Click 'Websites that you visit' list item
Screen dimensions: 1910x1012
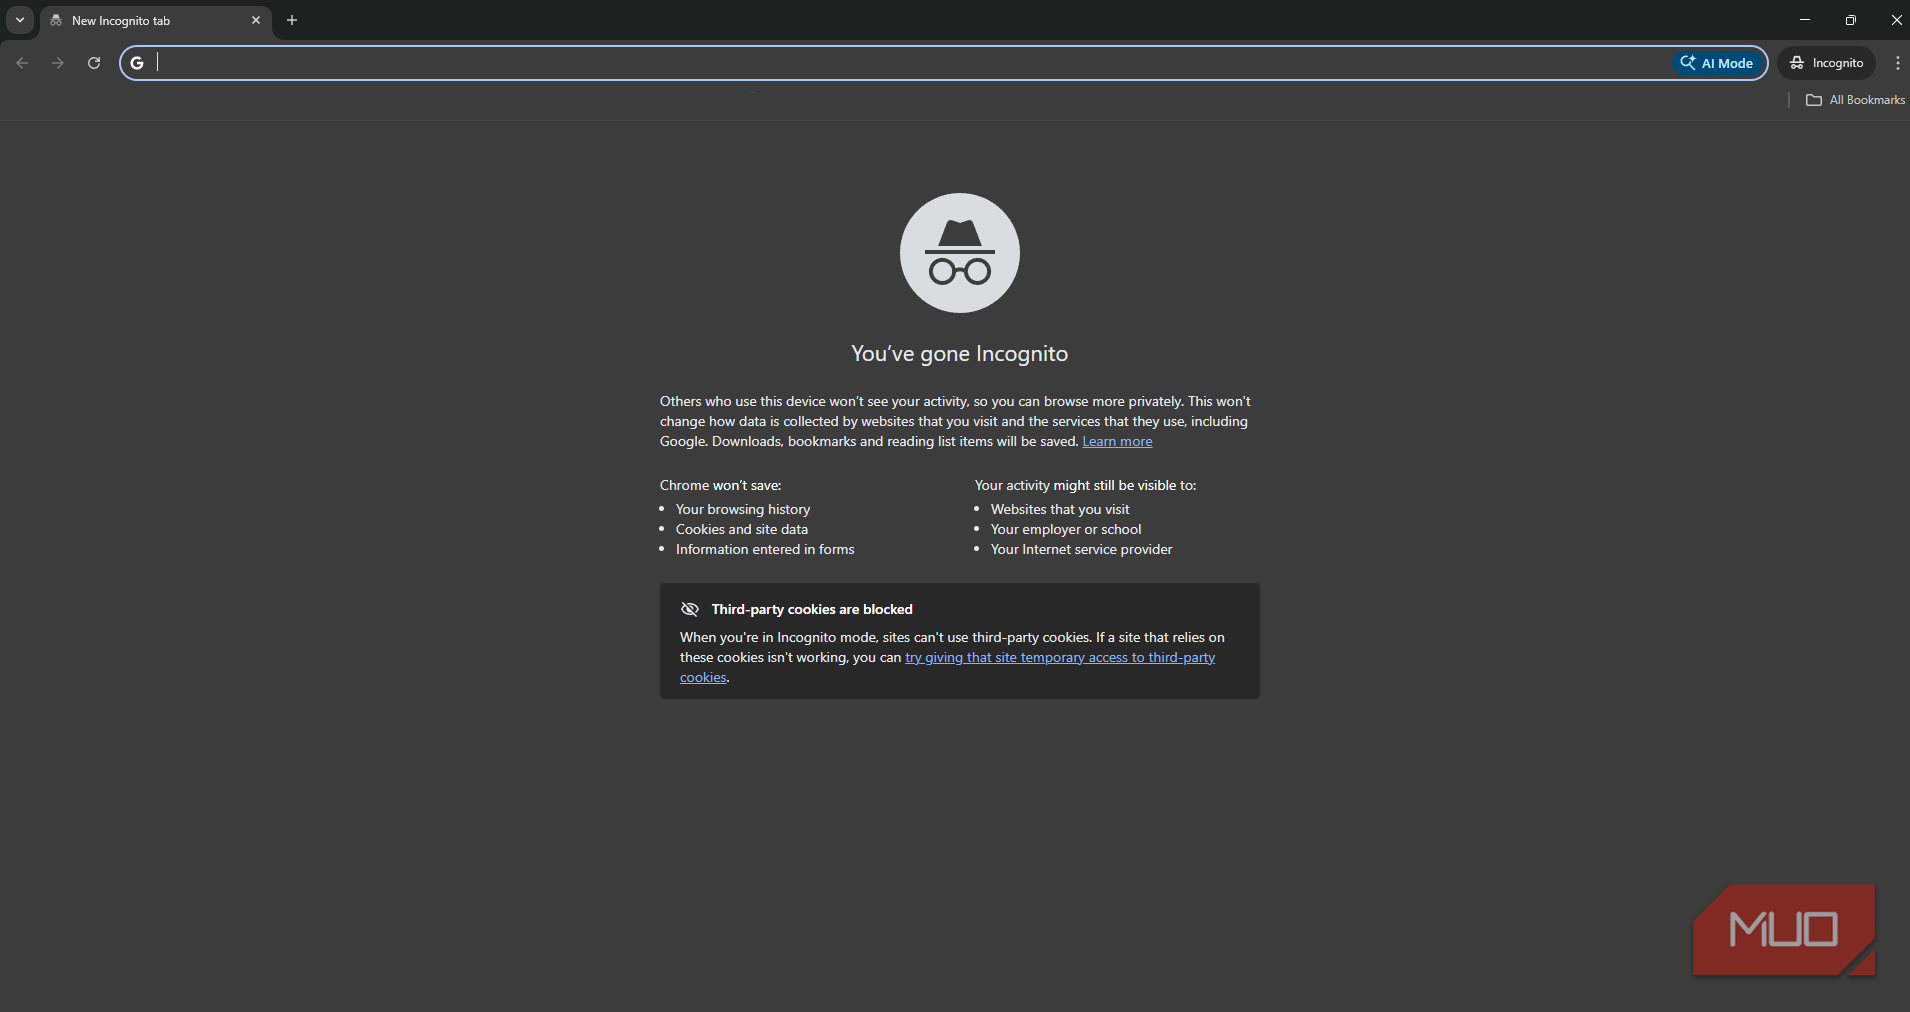(x=1060, y=509)
